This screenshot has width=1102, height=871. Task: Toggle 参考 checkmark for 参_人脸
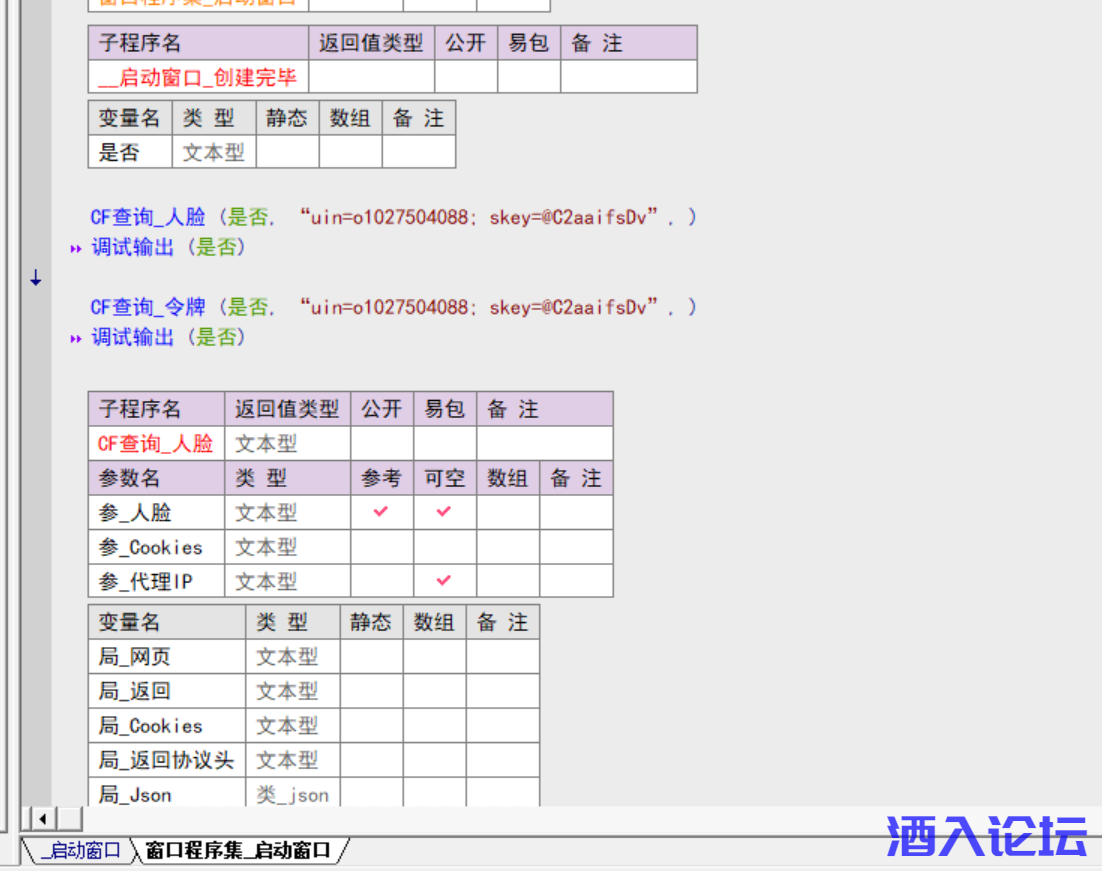click(x=381, y=512)
